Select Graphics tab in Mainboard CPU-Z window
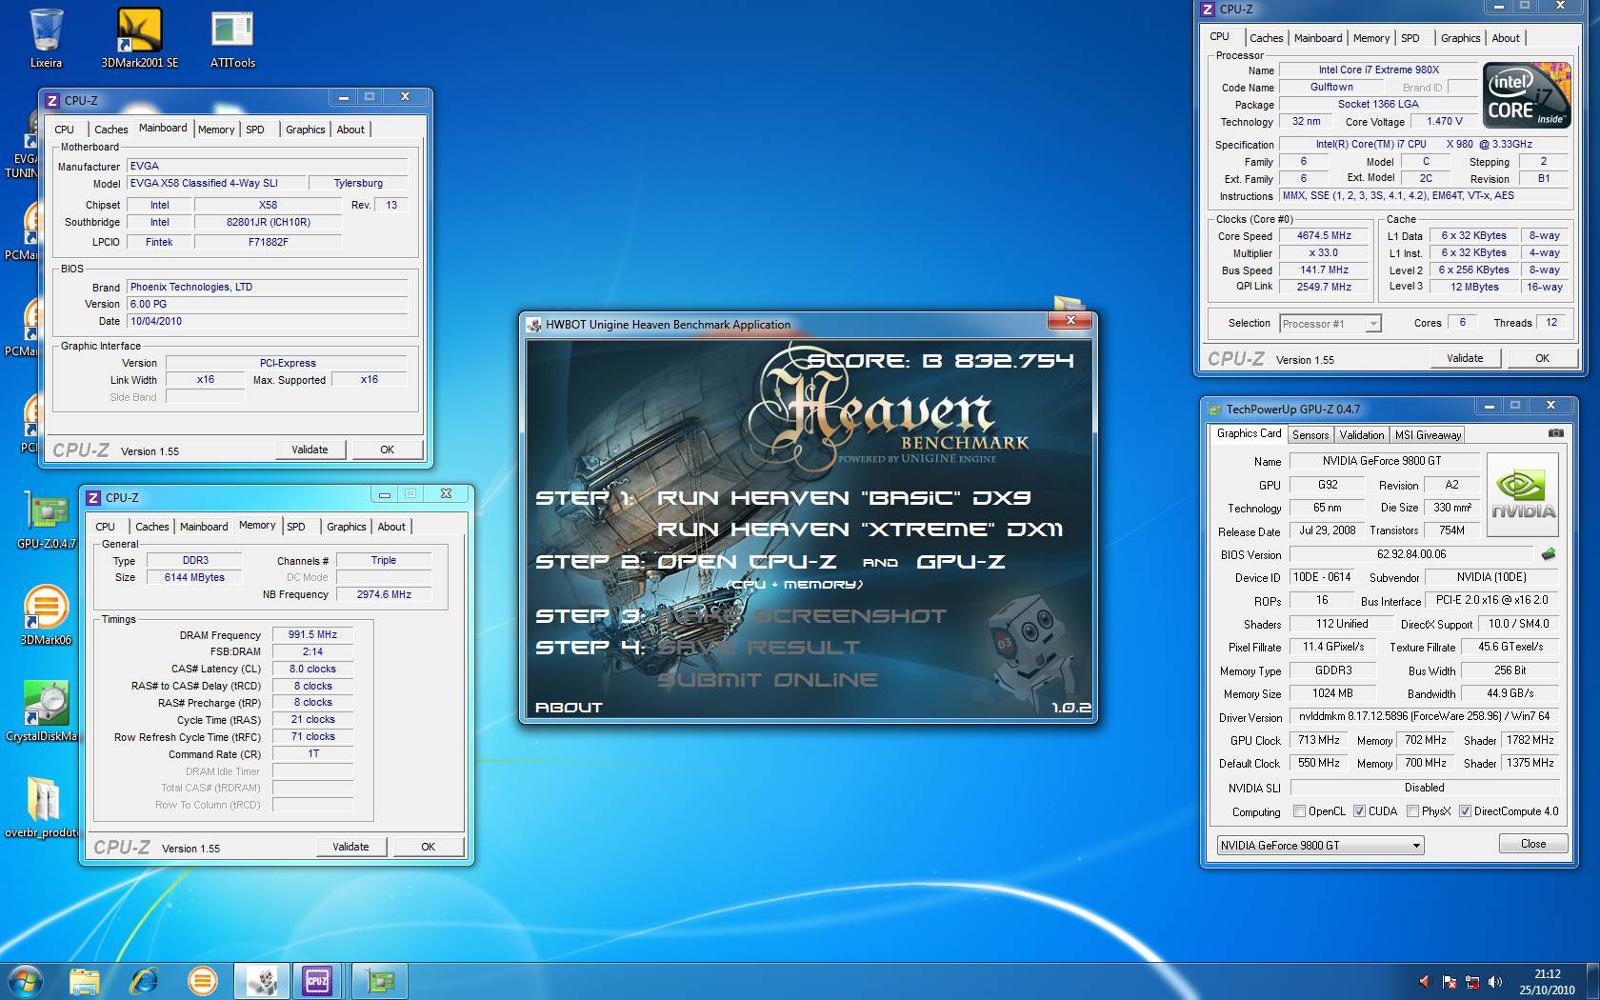This screenshot has height=1000, width=1600. (305, 130)
